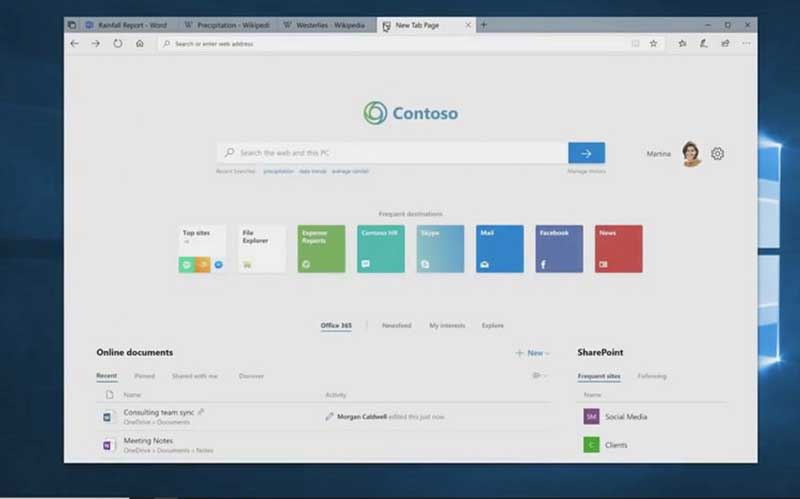800x499 pixels.
Task: Open settings gear next to Martina
Action: coord(717,154)
